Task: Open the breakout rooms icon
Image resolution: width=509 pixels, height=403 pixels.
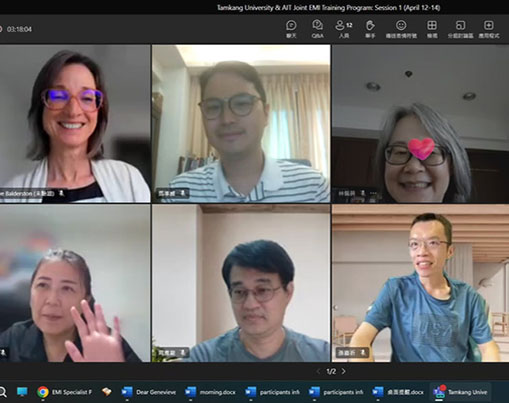Action: tap(460, 29)
